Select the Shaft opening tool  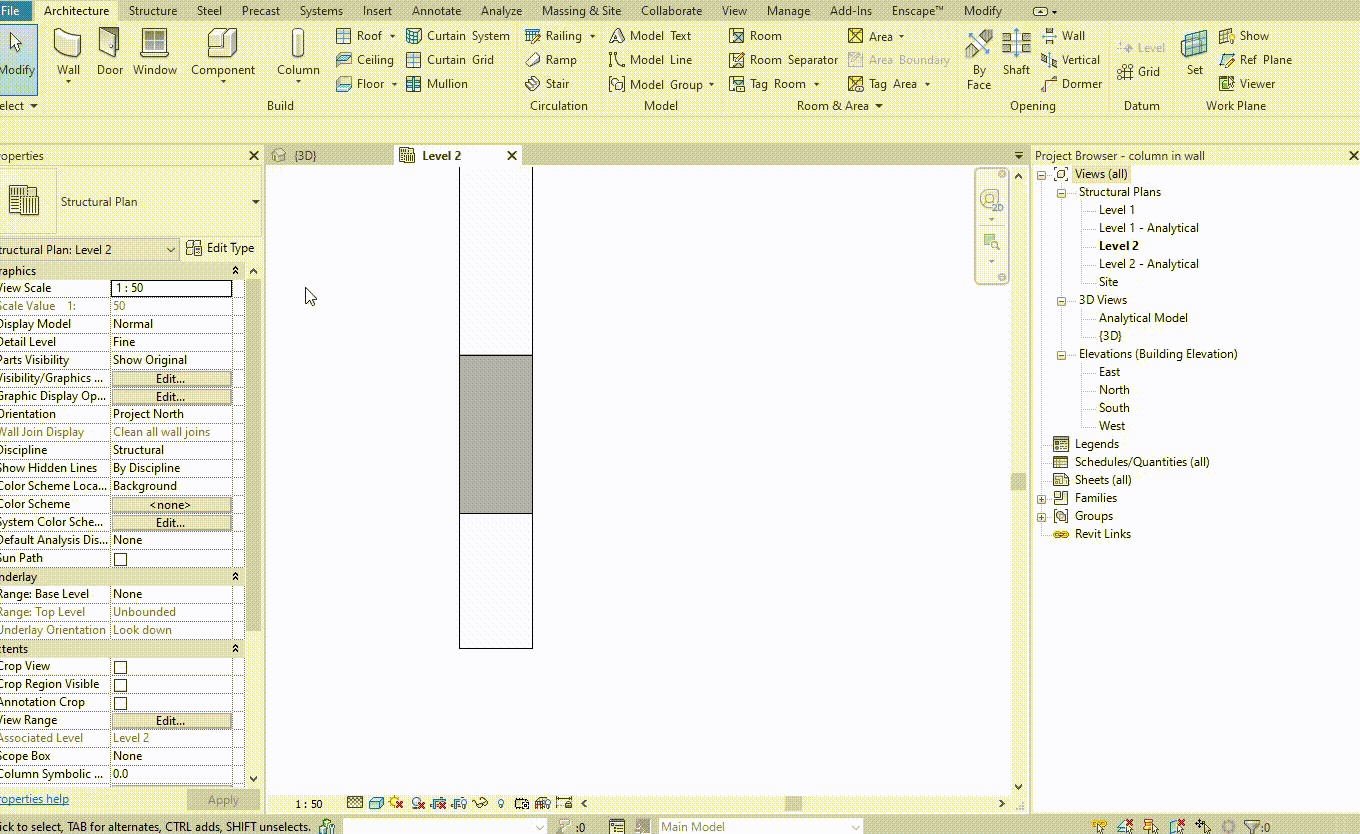click(1016, 53)
